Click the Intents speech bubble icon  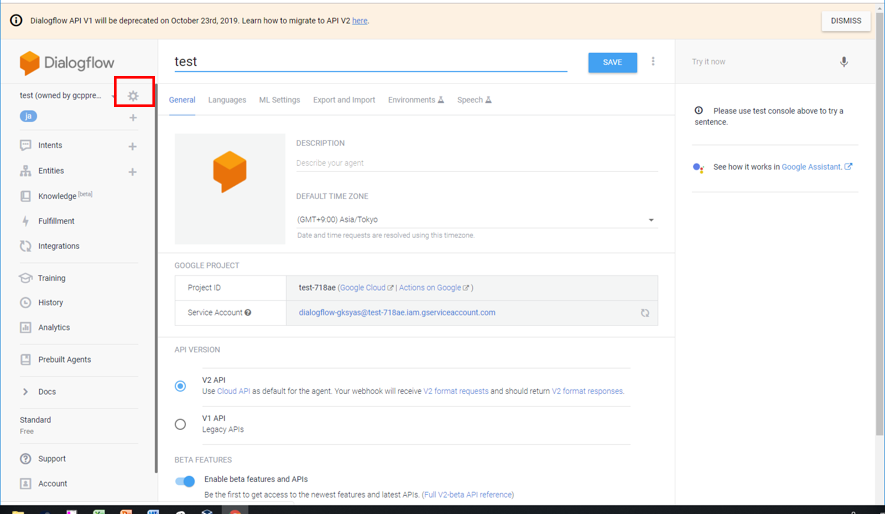pos(25,145)
